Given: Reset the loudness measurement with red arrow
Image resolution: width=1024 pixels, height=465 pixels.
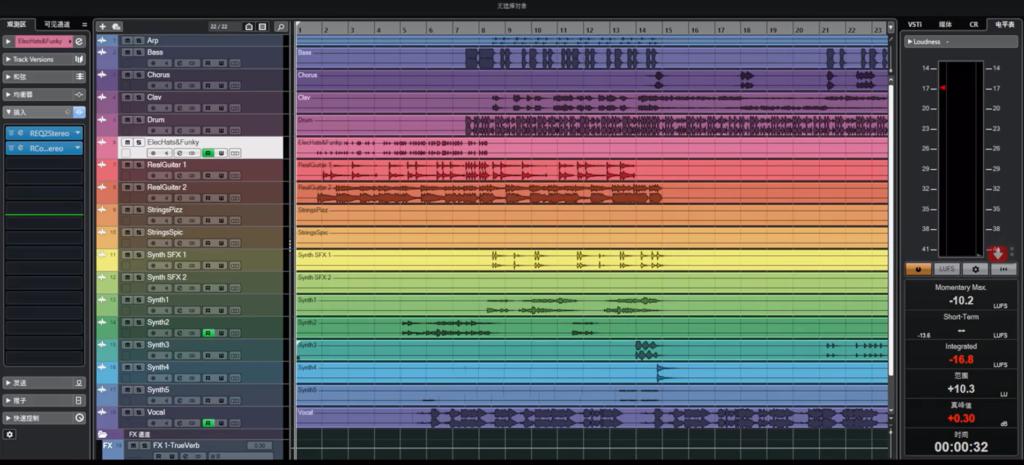Looking at the screenshot, I should pyautogui.click(x=998, y=254).
